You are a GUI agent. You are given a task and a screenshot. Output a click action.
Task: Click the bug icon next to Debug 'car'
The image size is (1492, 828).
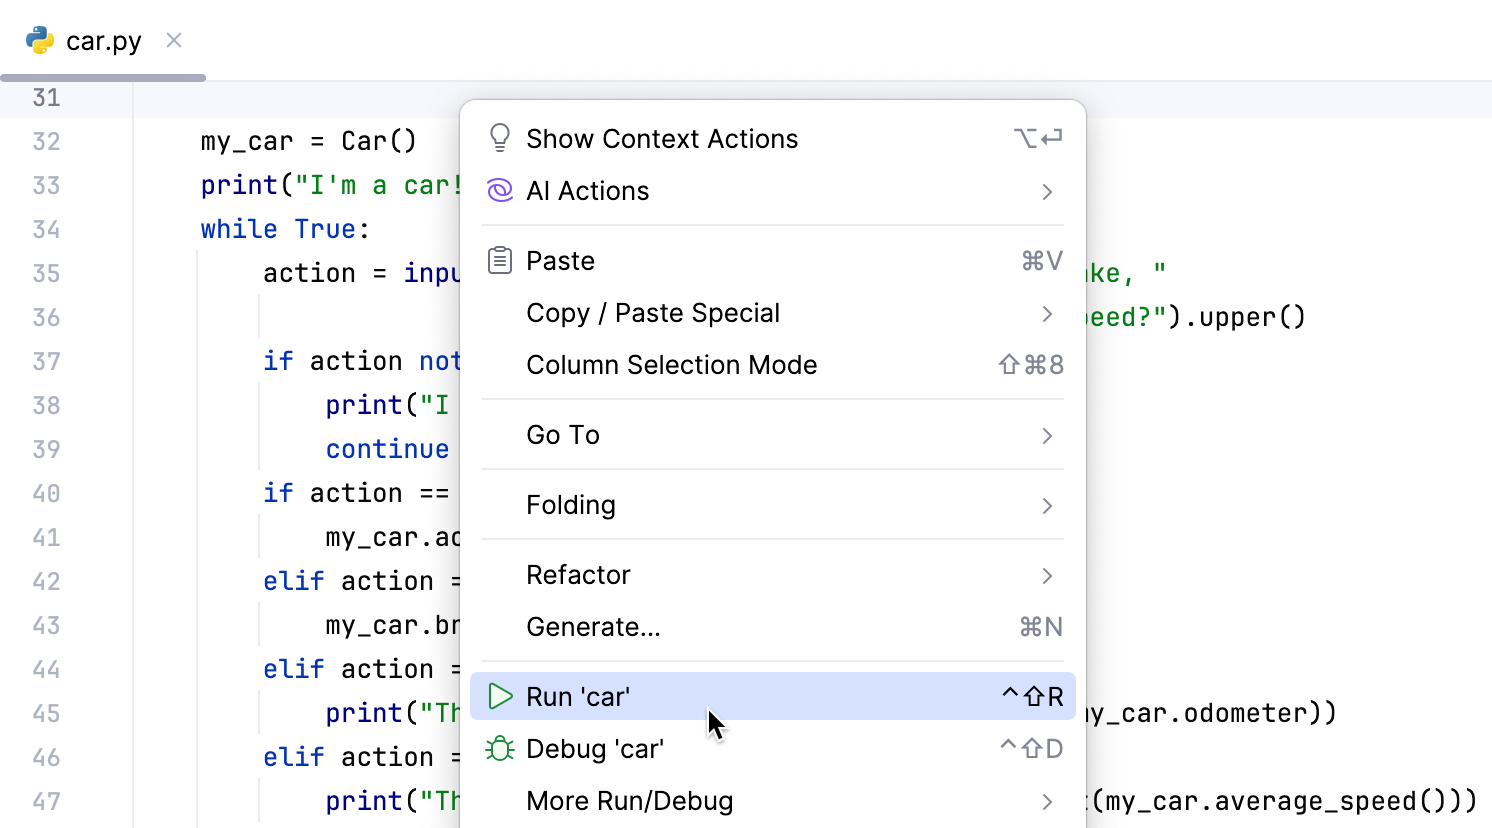click(x=499, y=748)
